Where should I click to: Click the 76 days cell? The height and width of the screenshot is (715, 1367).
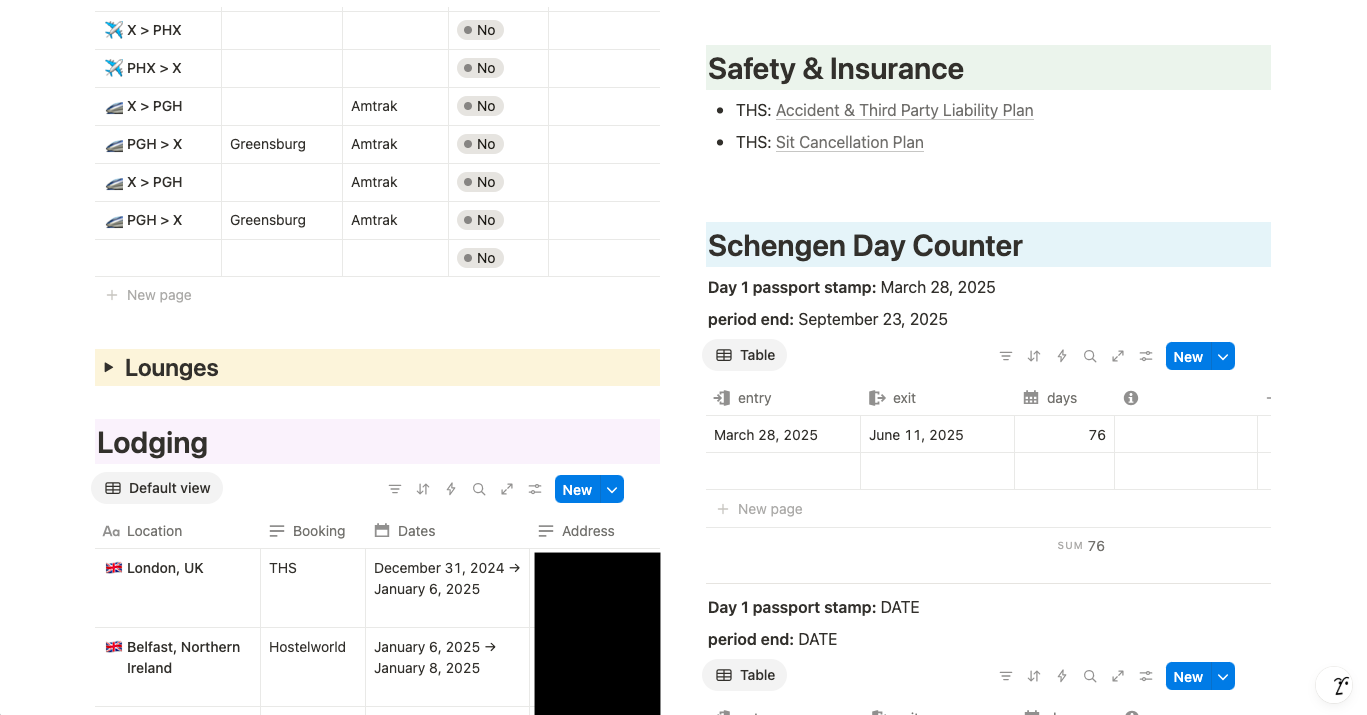click(1065, 435)
